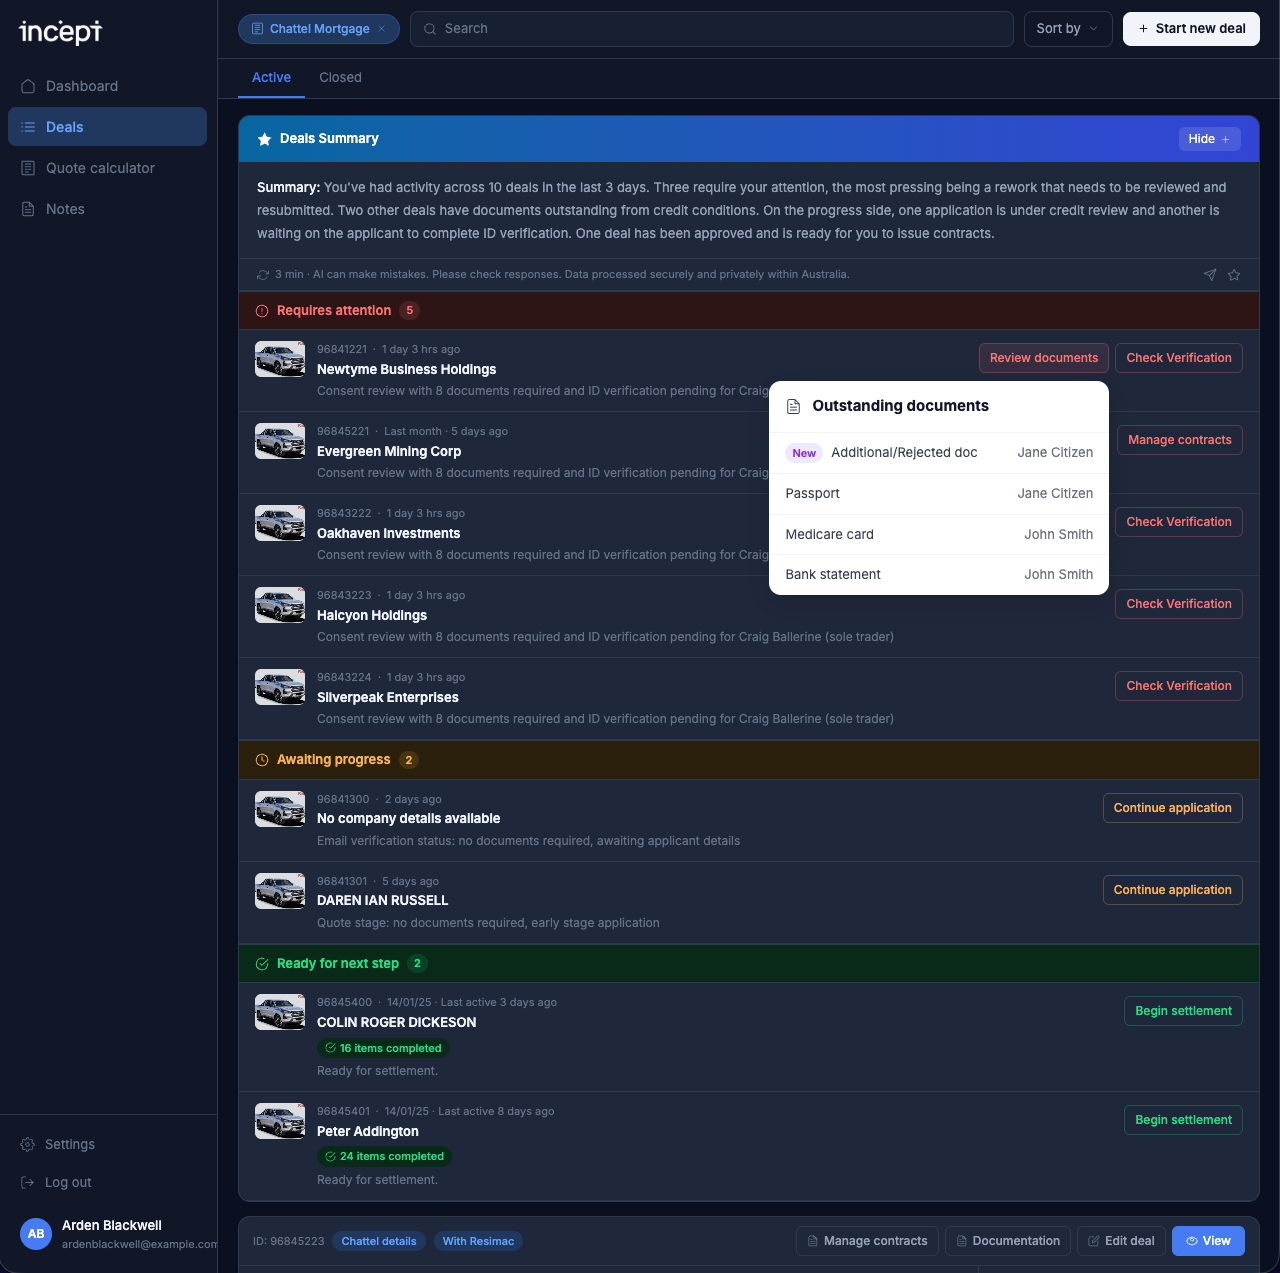This screenshot has width=1280, height=1273.
Task: Select Passport row for Jane Citizen
Action: coord(939,494)
